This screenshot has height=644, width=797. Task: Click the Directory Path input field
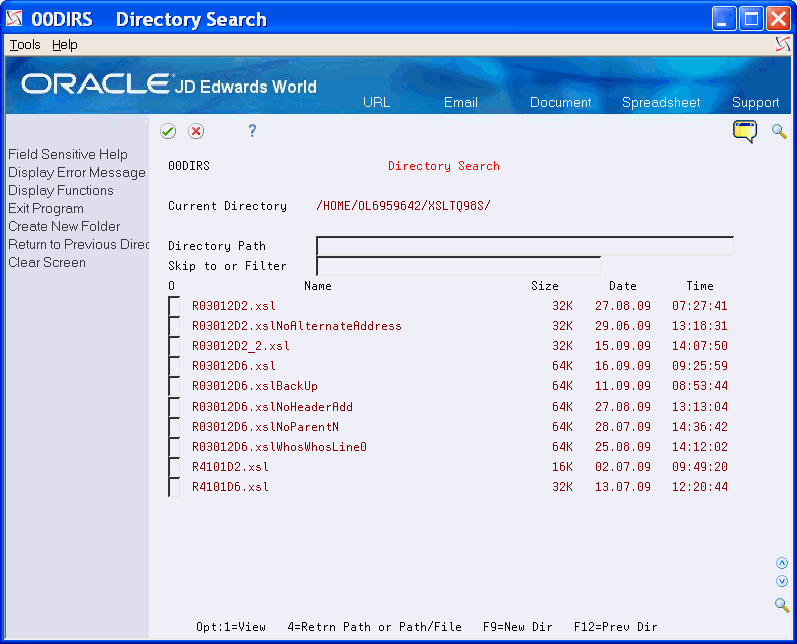pos(525,246)
